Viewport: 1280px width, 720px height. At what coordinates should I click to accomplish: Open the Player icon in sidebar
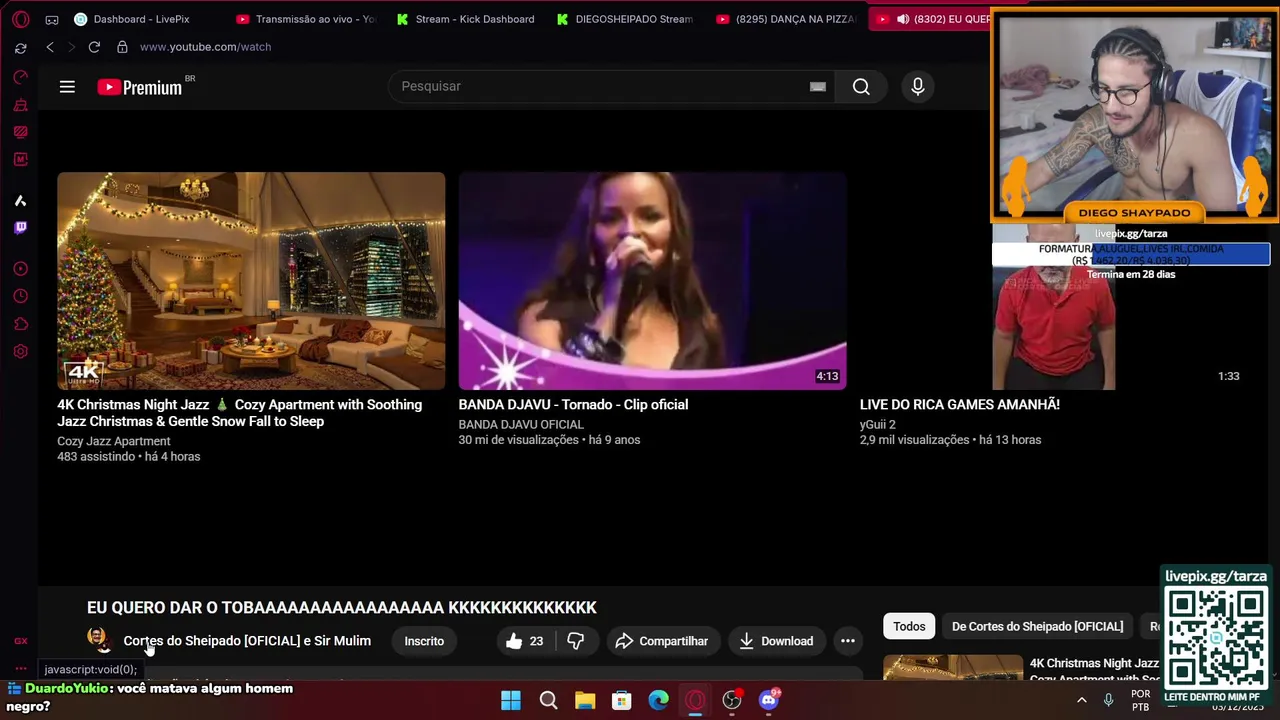pos(20,269)
